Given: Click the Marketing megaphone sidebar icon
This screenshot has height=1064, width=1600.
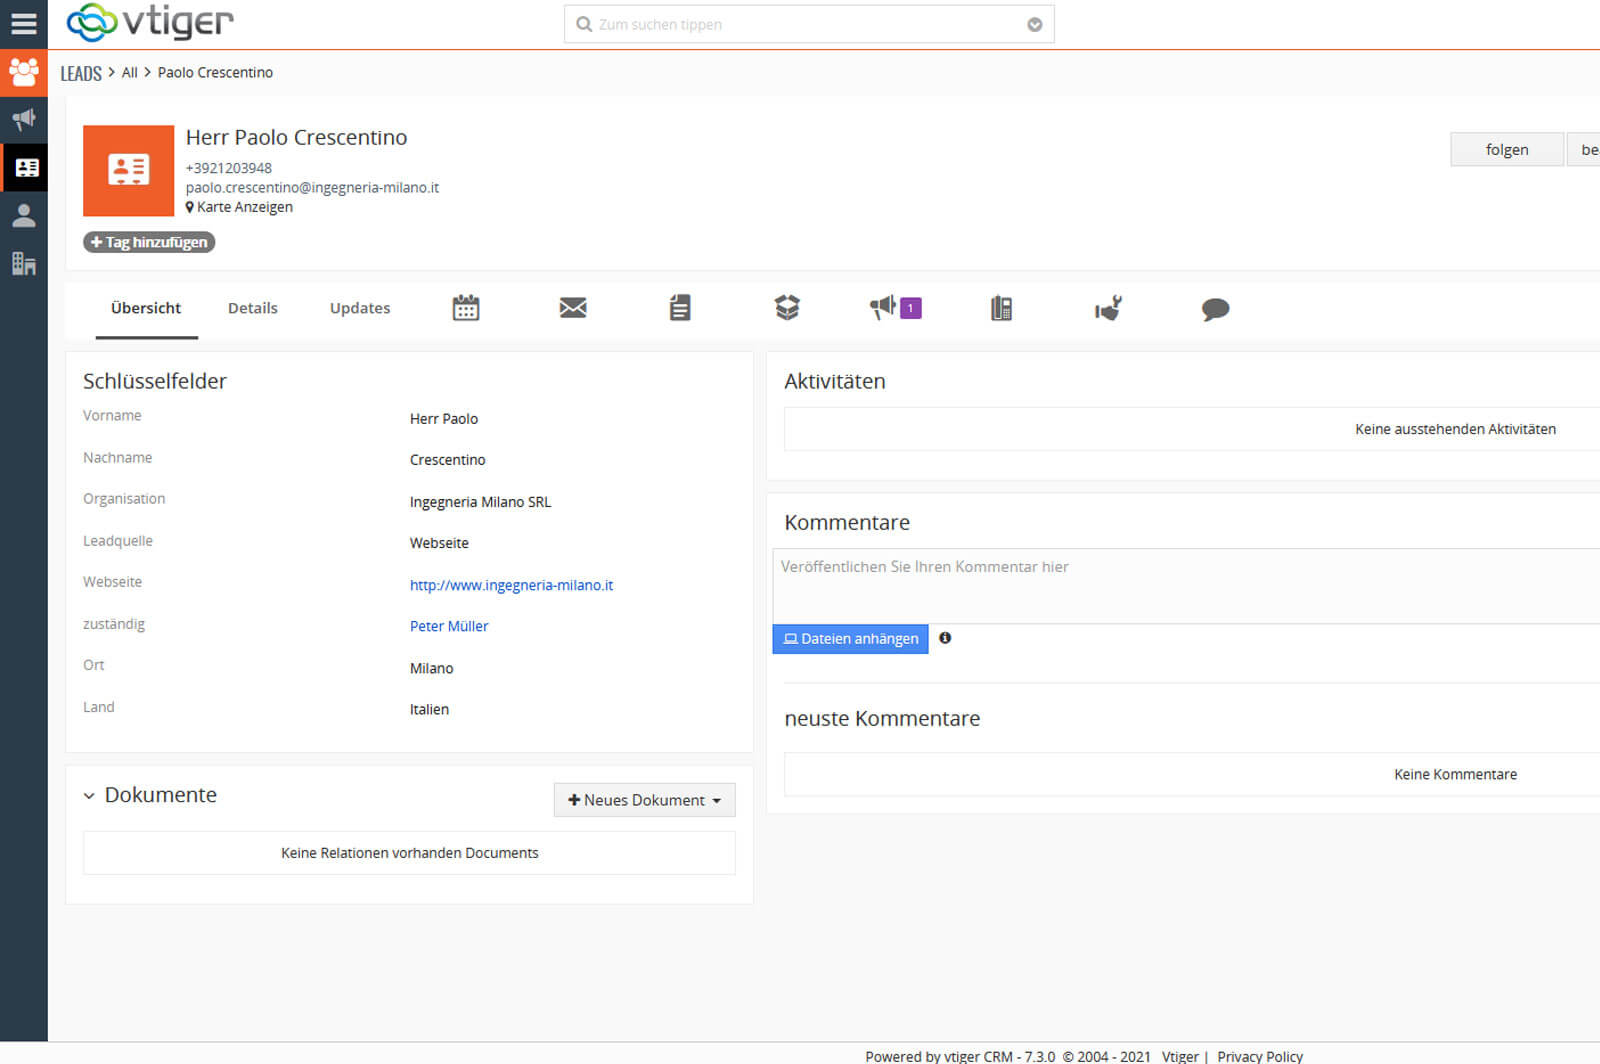Looking at the screenshot, I should tap(23, 120).
